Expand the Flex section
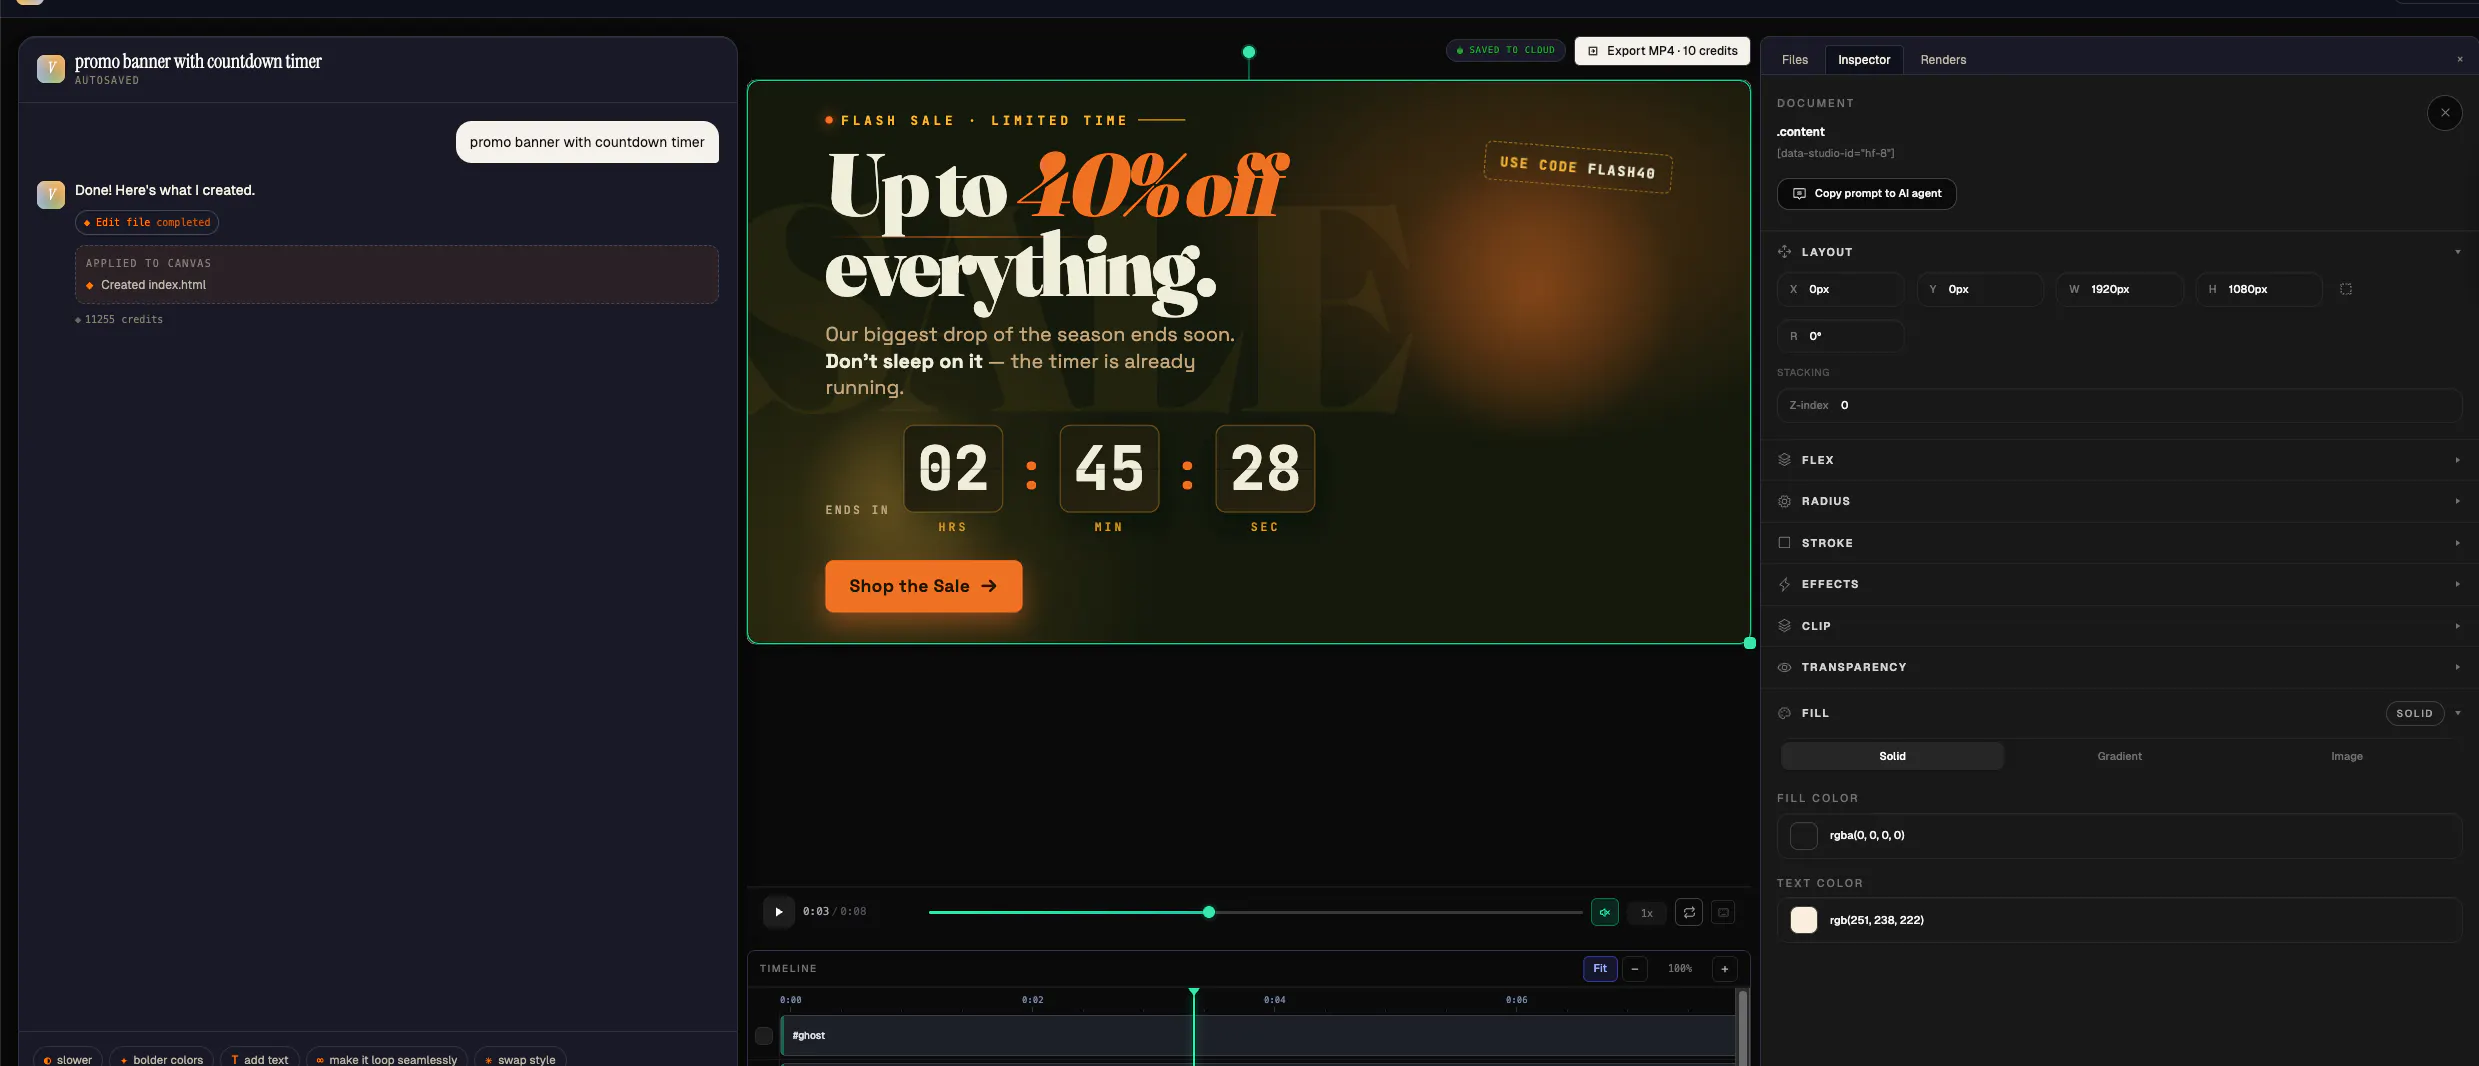Screen dimensions: 2479x1066 2457,460
